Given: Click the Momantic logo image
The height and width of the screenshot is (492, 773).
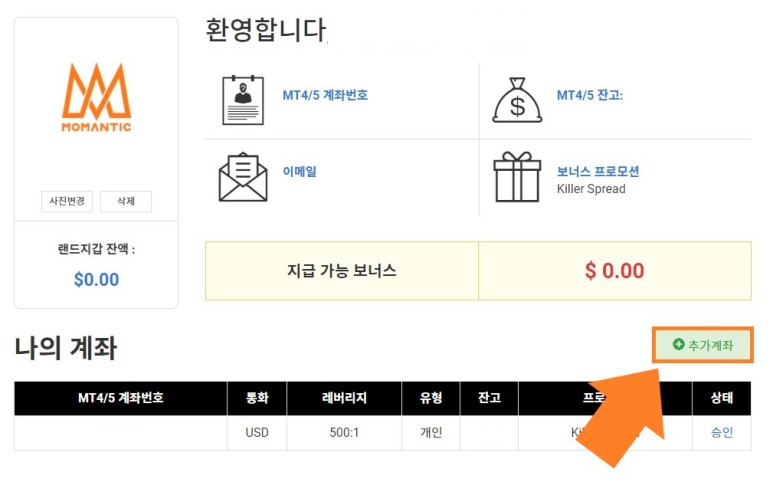Looking at the screenshot, I should [97, 98].
